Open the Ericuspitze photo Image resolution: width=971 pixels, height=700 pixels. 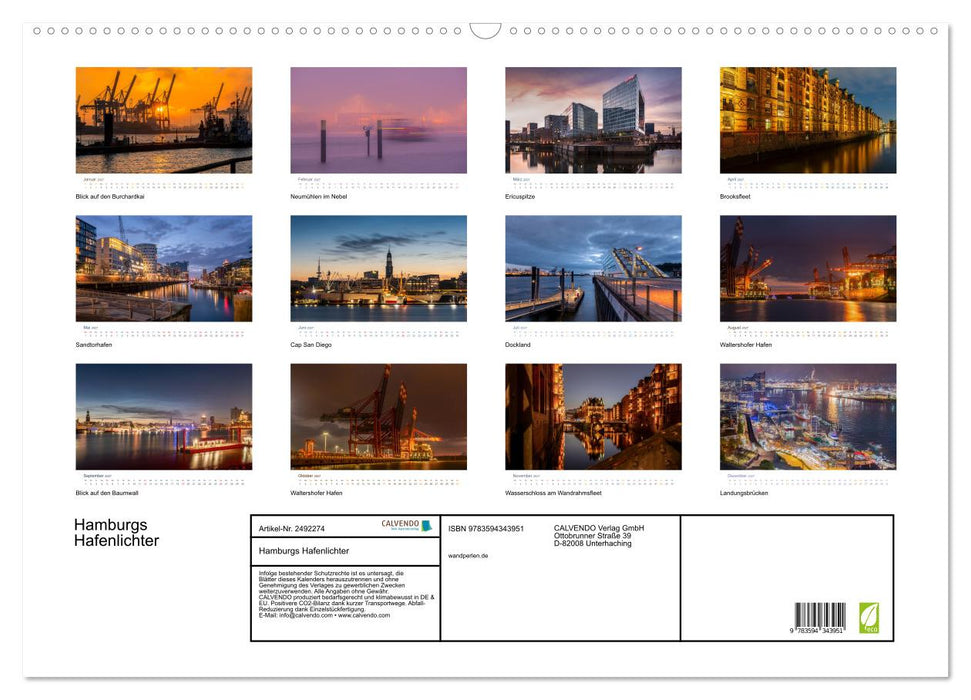(593, 120)
